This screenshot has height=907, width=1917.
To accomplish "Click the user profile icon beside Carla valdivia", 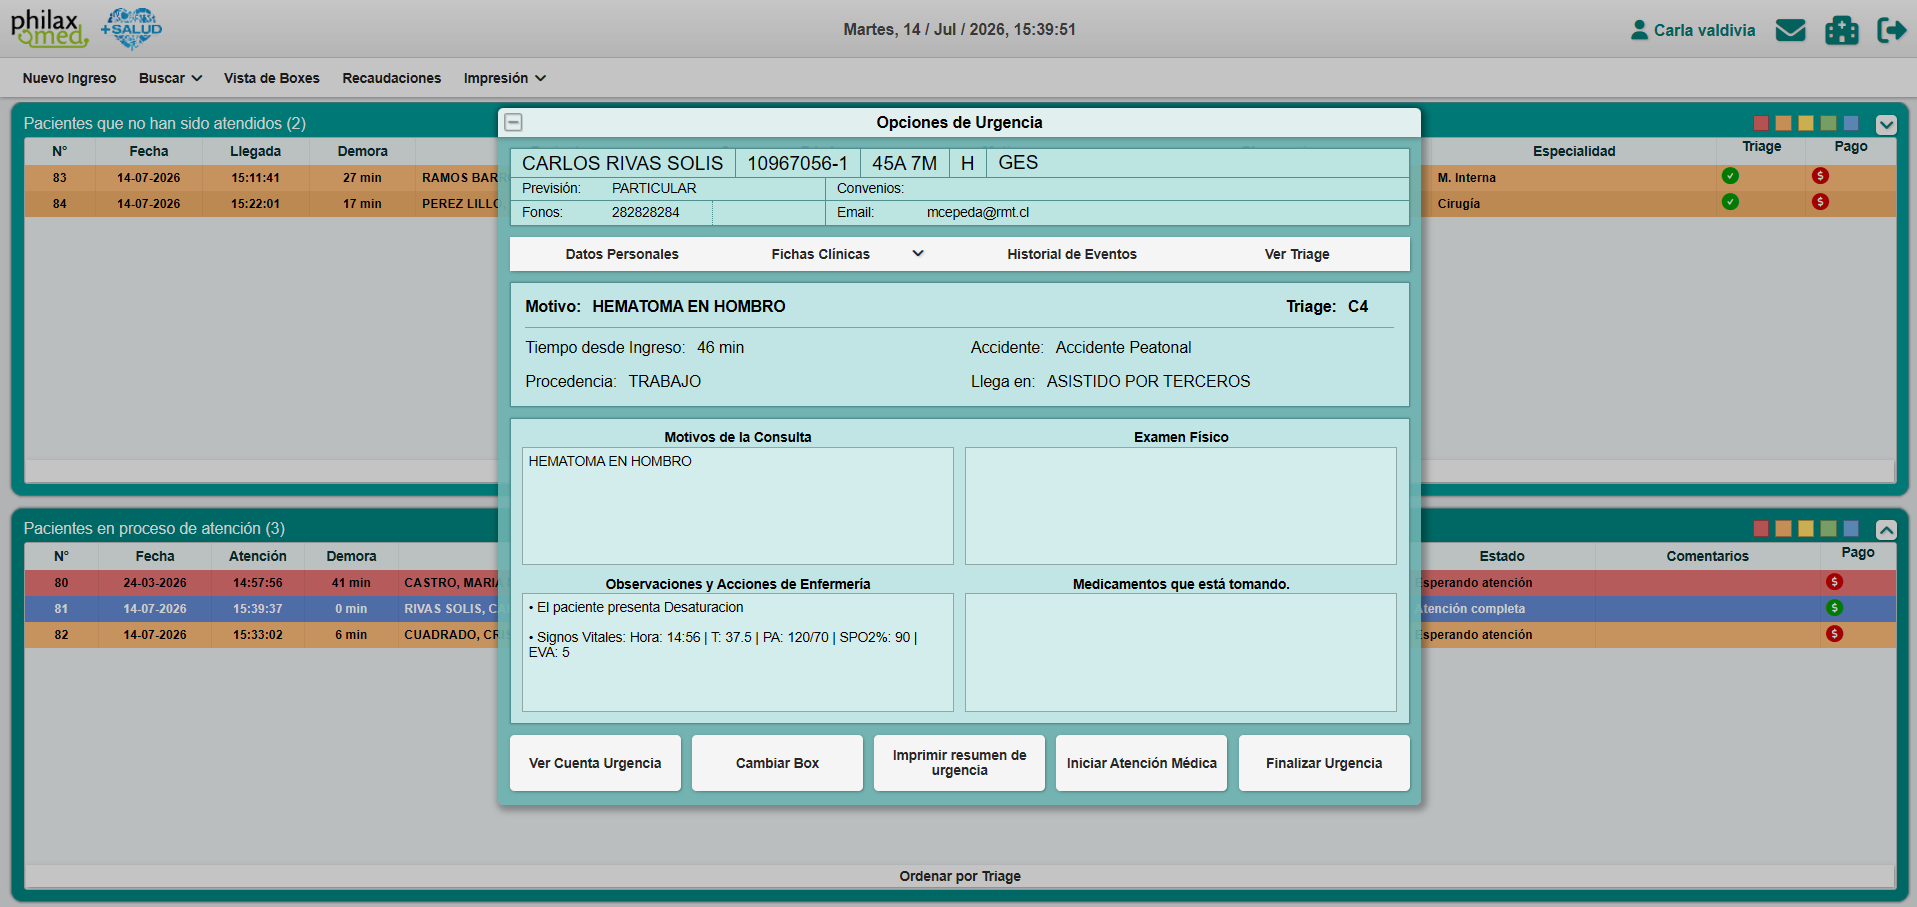I will 1639,30.
